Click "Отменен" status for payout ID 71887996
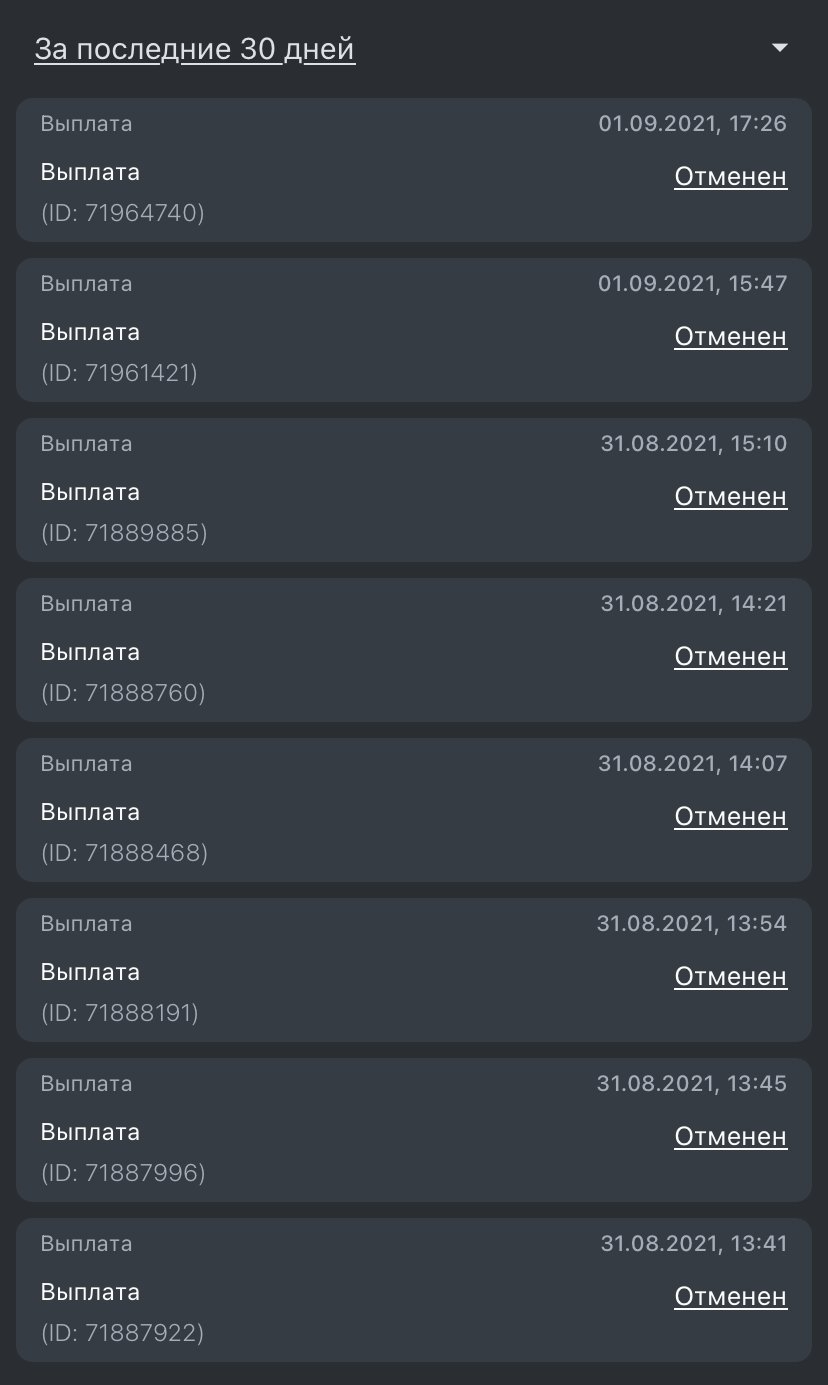828x1385 pixels. point(730,1137)
